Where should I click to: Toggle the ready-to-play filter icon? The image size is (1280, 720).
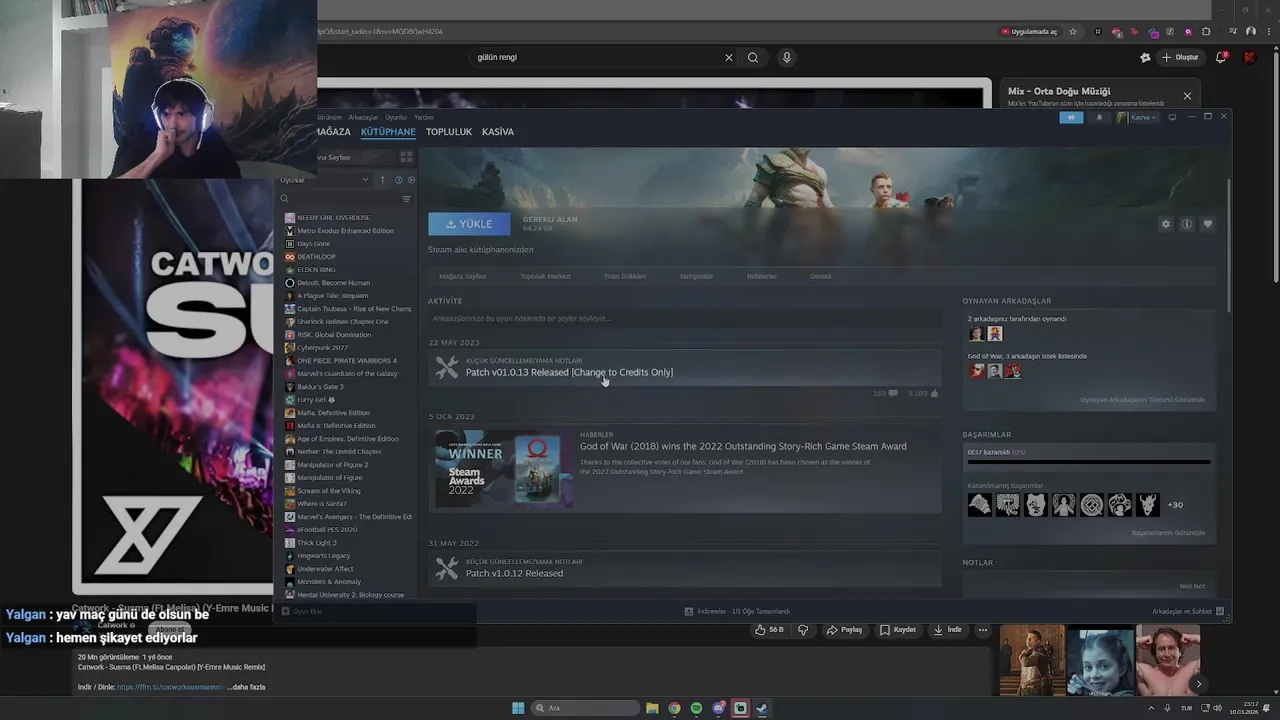(411, 180)
